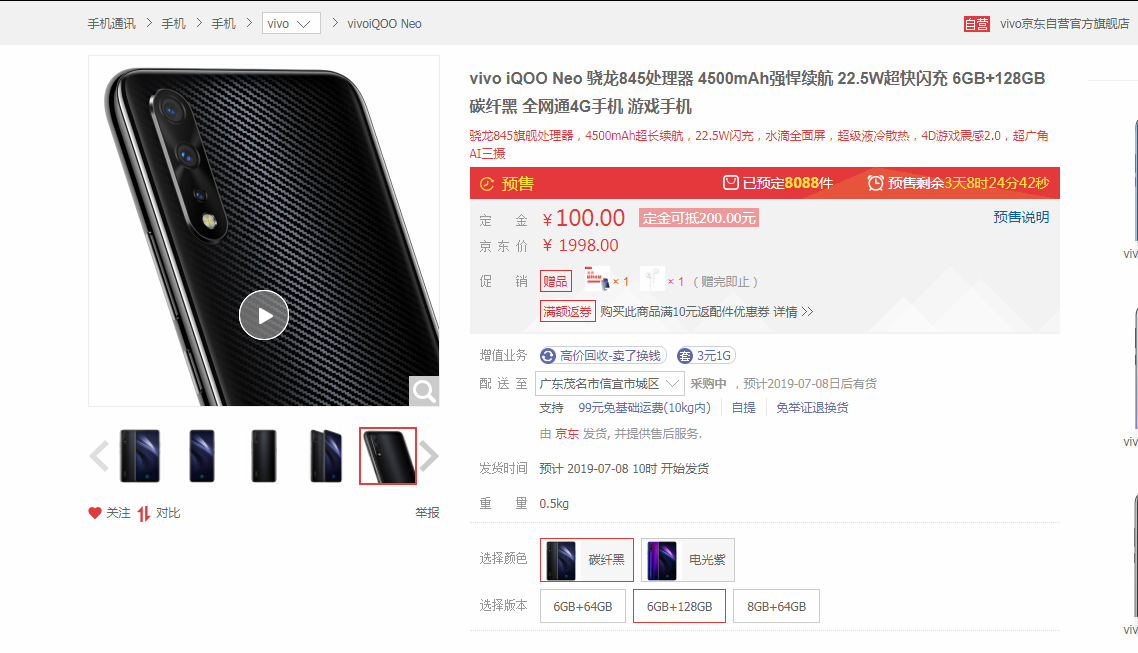The height and width of the screenshot is (653, 1138).
Task: Open delivery address dropdown 广东茂名市信宜市城区
Action: [x=610, y=383]
